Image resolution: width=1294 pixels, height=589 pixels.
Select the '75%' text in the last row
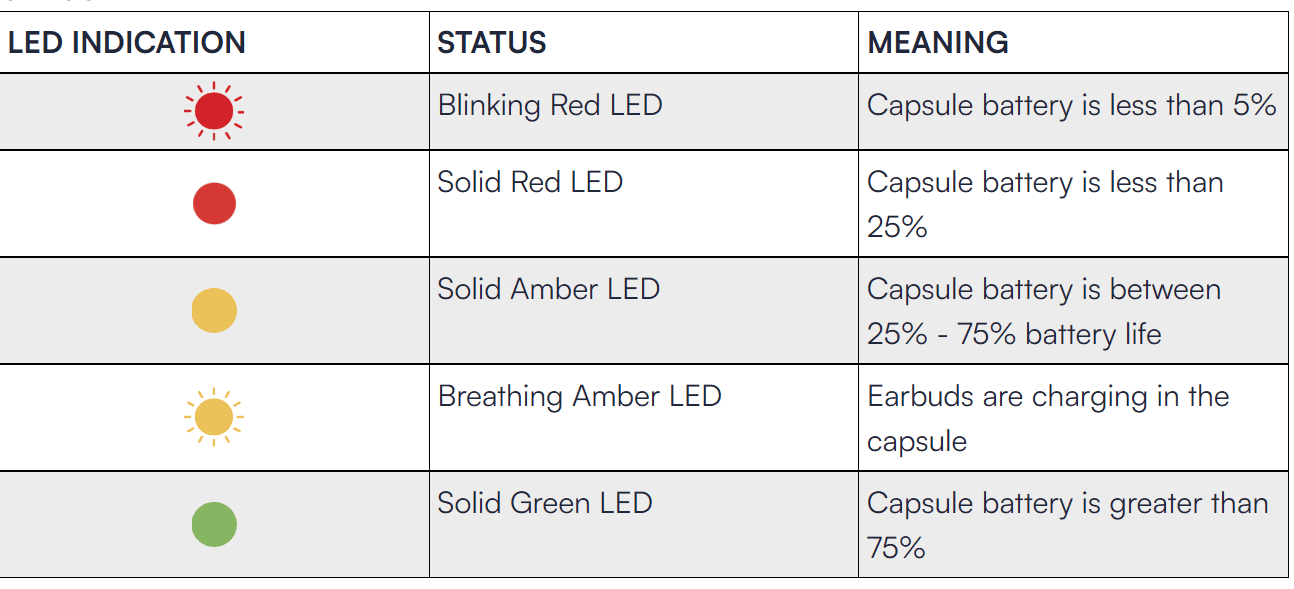[x=897, y=547]
